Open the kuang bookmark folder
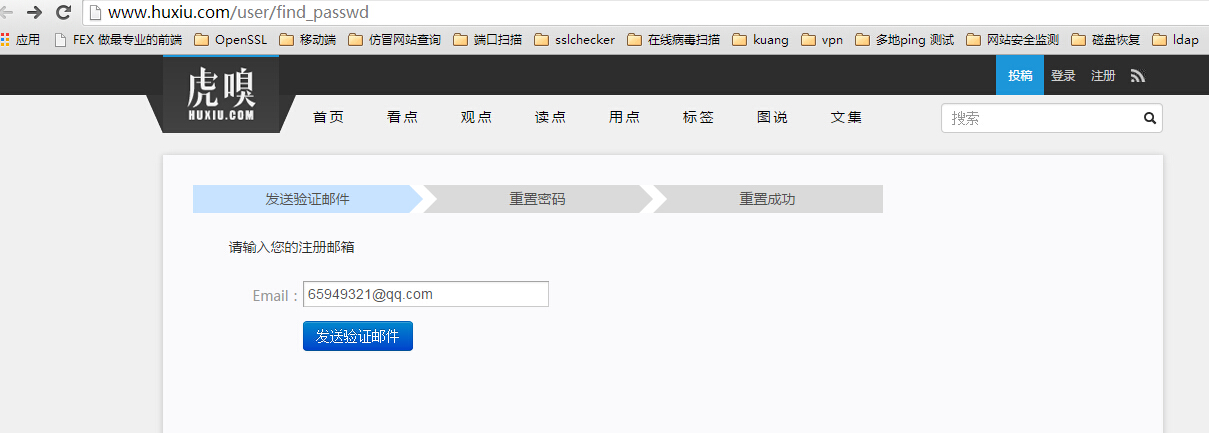The image size is (1209, 433). [x=760, y=40]
